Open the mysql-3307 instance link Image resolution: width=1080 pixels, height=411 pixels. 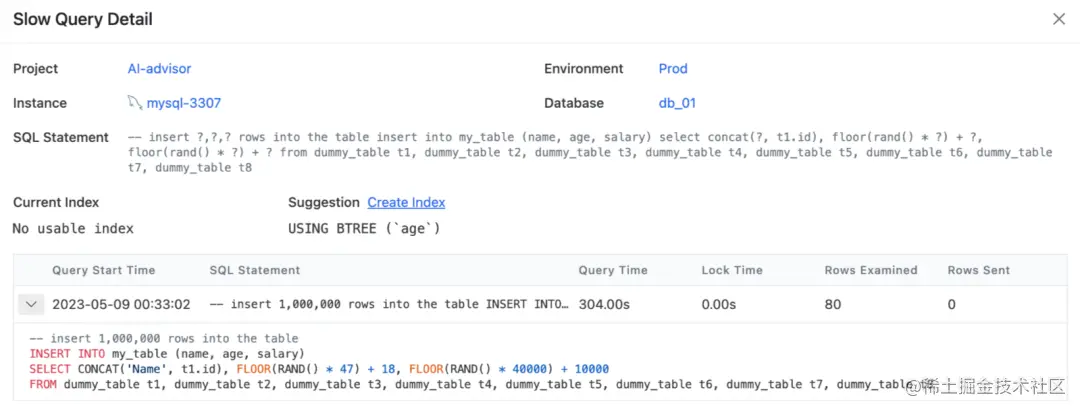(183, 103)
